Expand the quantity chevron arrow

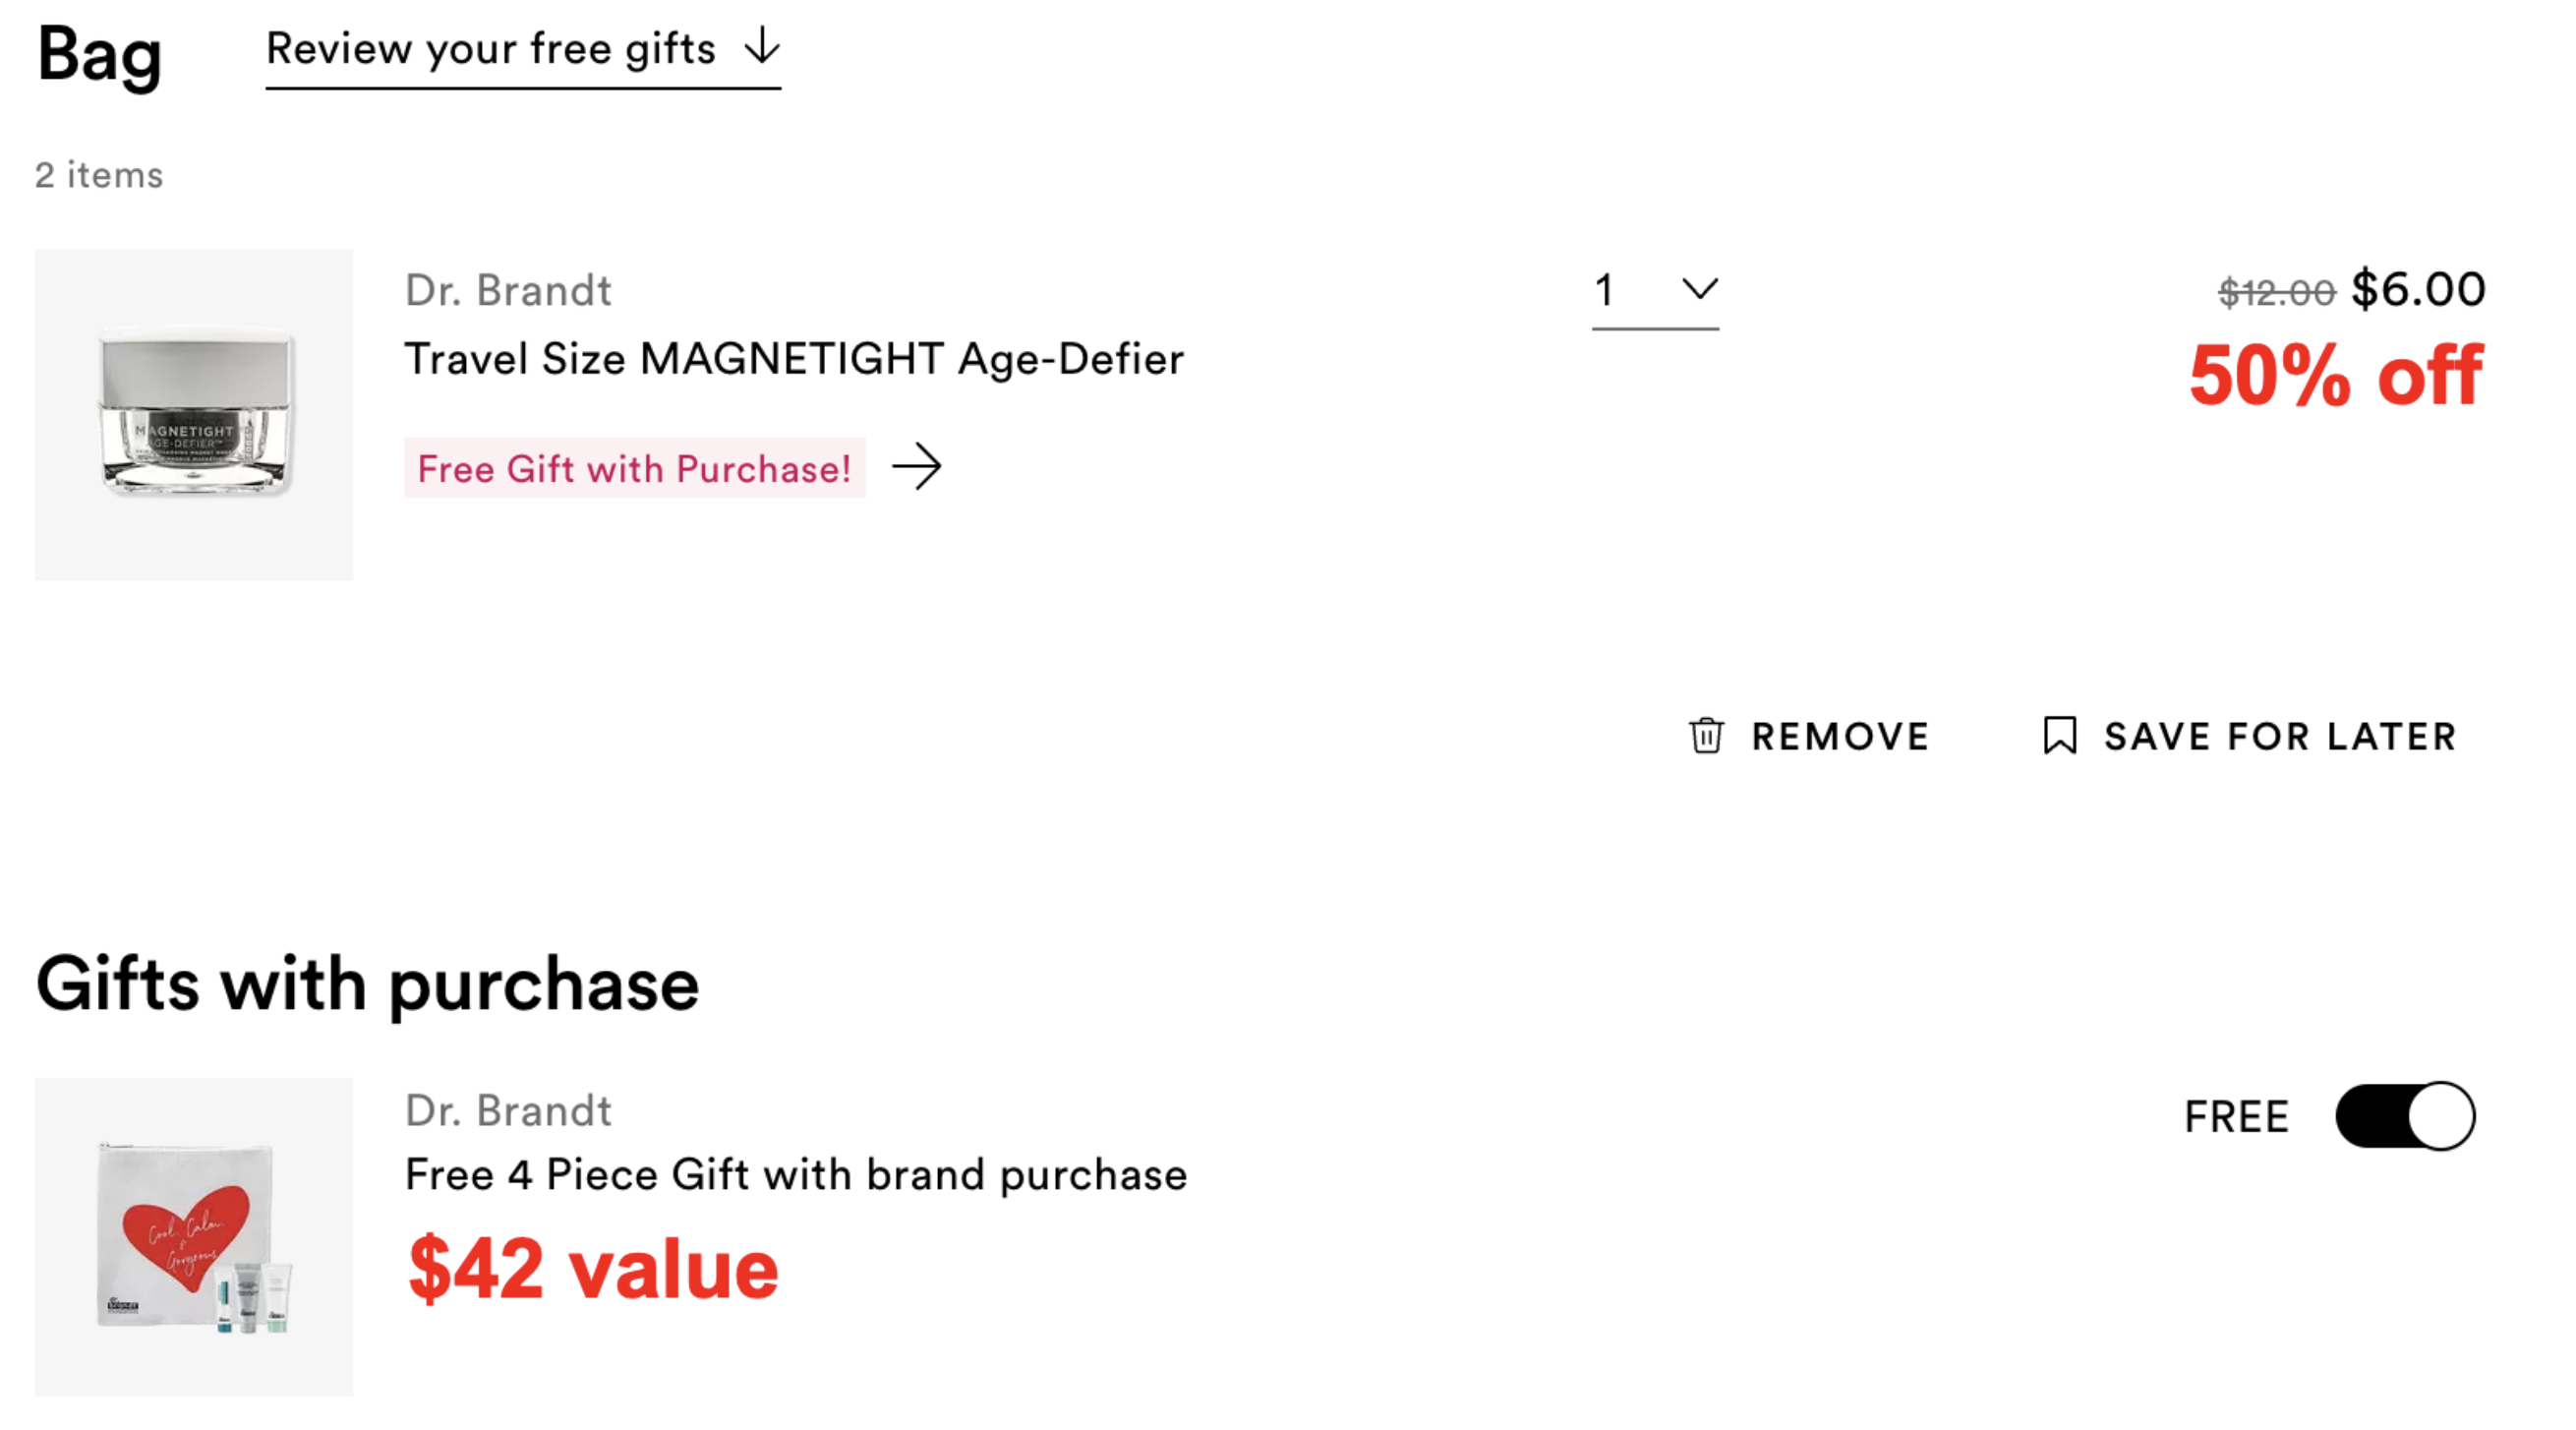[1699, 290]
